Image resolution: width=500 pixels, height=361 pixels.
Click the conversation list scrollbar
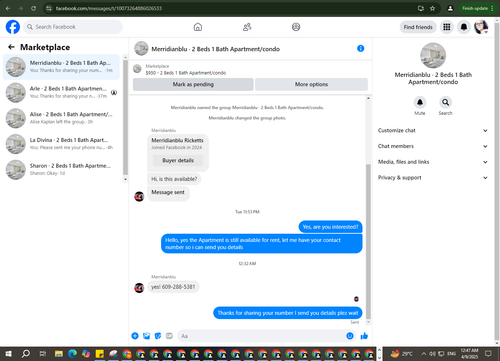[125, 117]
